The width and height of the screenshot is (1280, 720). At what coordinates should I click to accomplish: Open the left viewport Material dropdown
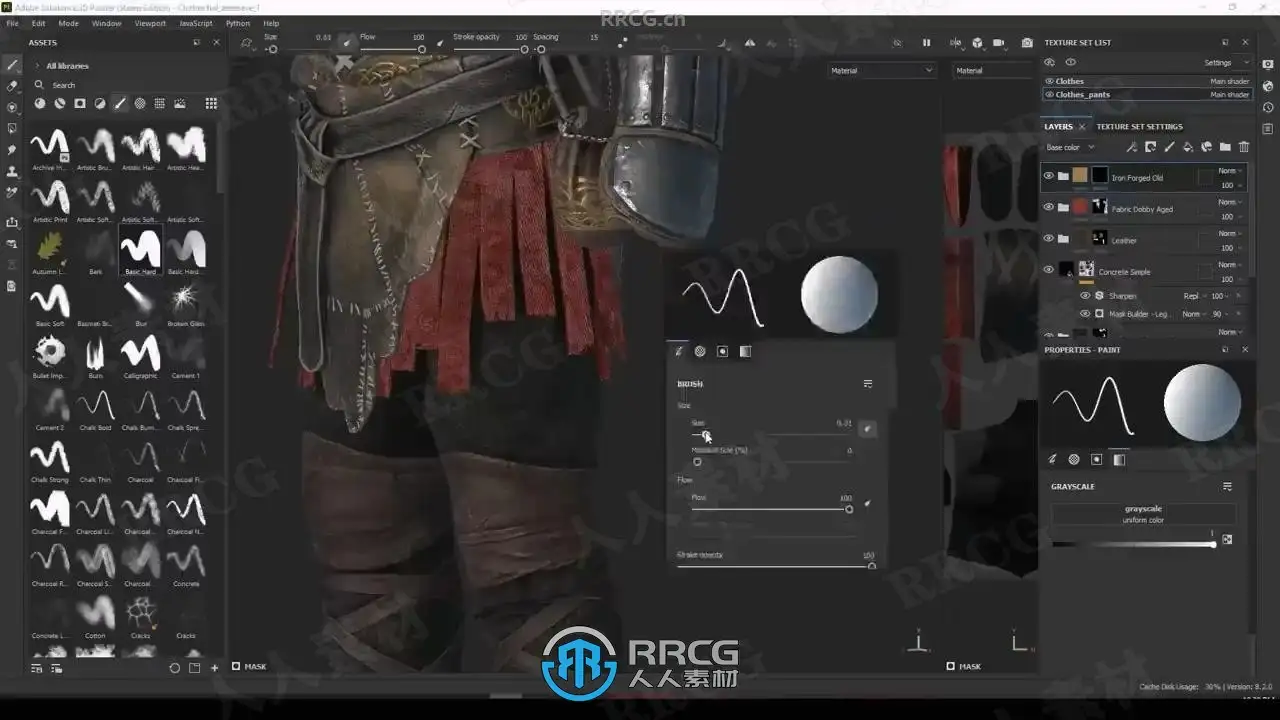point(881,71)
